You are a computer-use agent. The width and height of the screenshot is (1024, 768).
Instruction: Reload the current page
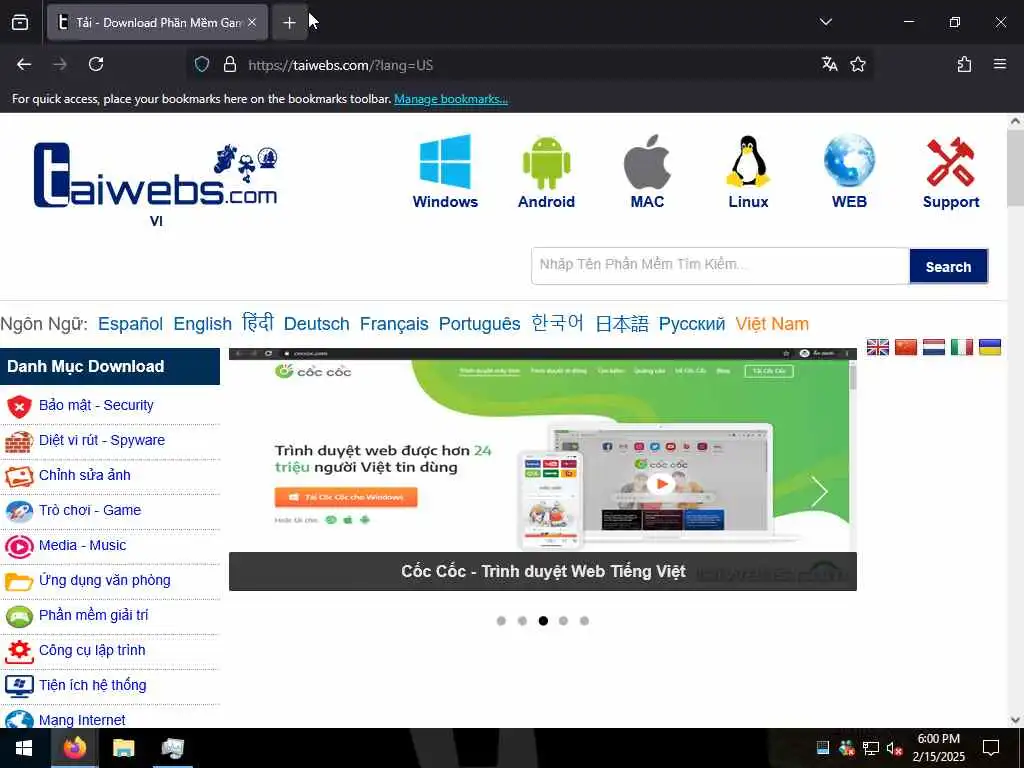96,64
